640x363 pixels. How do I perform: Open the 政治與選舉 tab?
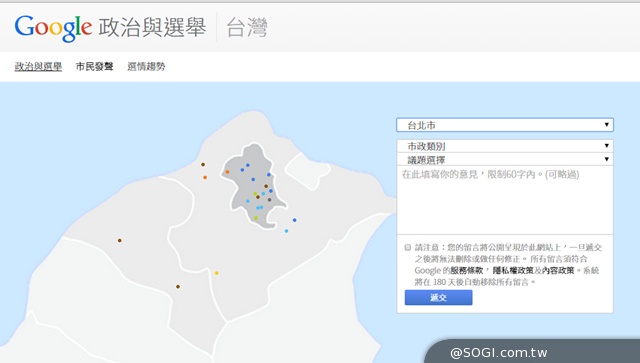click(x=38, y=66)
